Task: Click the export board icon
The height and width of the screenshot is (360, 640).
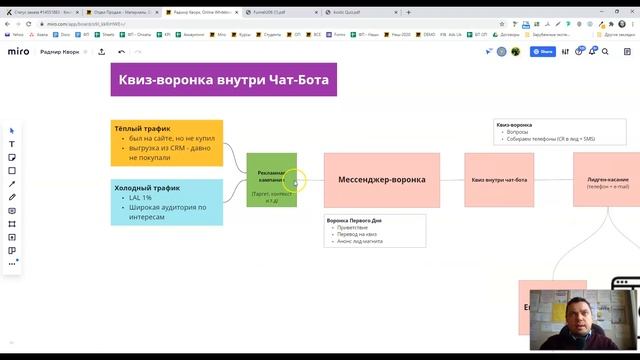Action: 102,52
